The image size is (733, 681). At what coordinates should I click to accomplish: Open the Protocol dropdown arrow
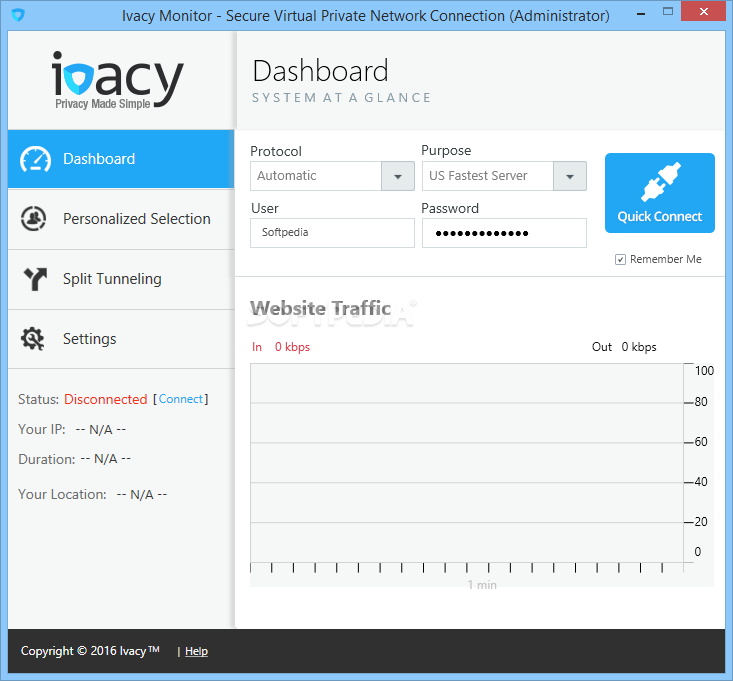coord(398,176)
